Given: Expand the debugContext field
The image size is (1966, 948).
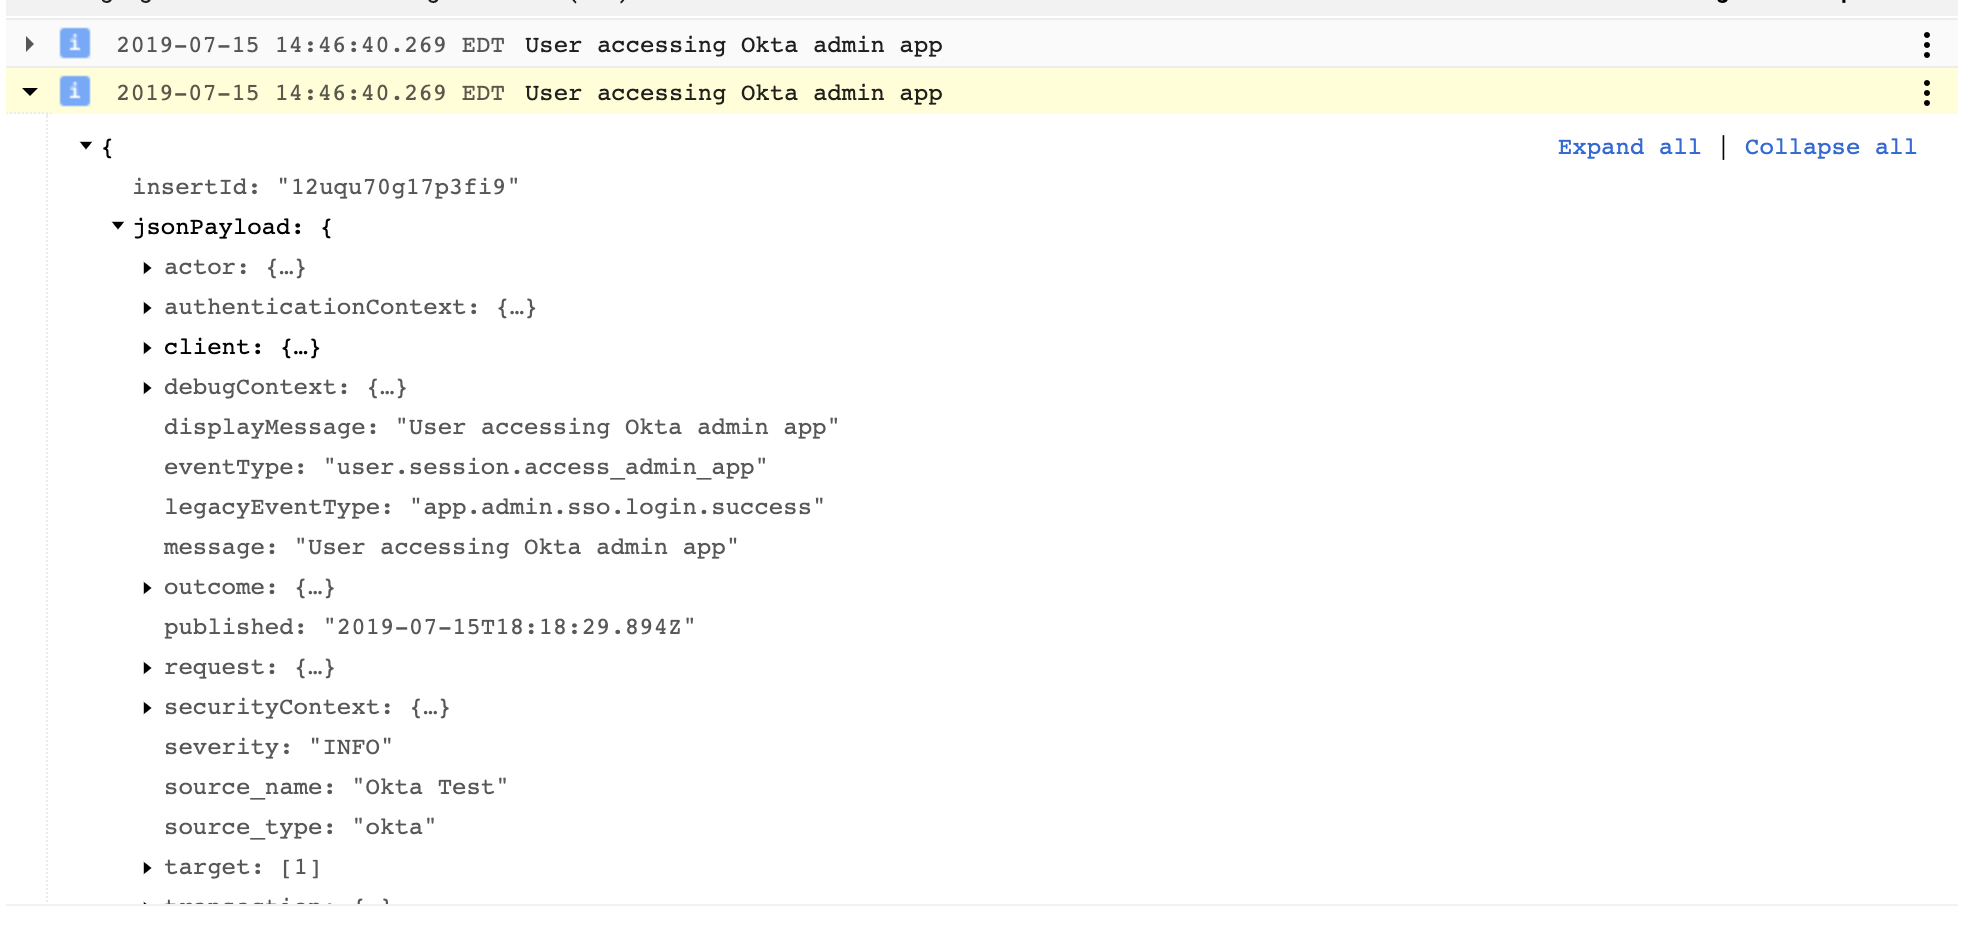Looking at the screenshot, I should [147, 387].
